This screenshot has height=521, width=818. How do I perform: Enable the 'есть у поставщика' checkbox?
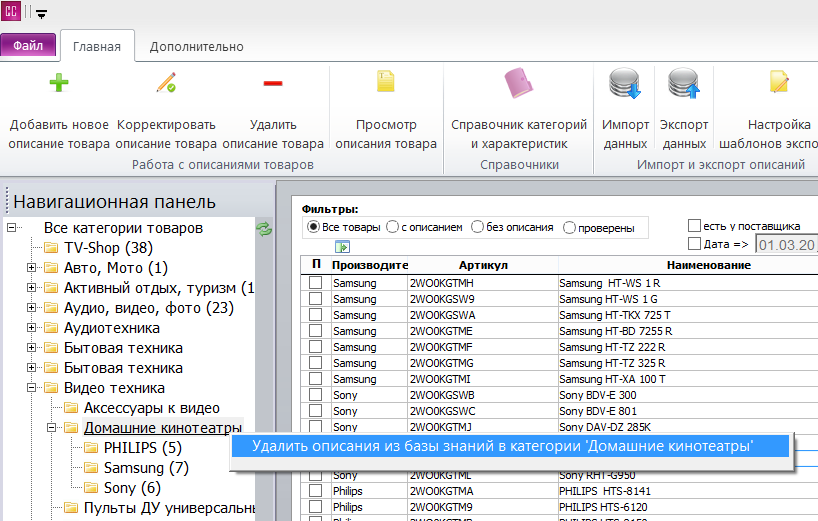click(x=694, y=225)
